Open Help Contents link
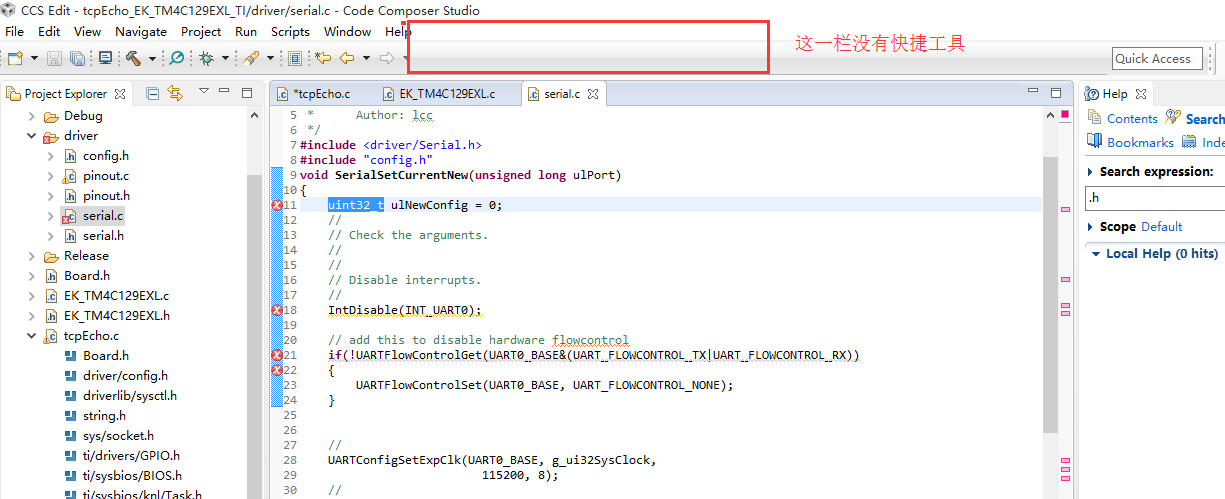 click(x=1132, y=118)
